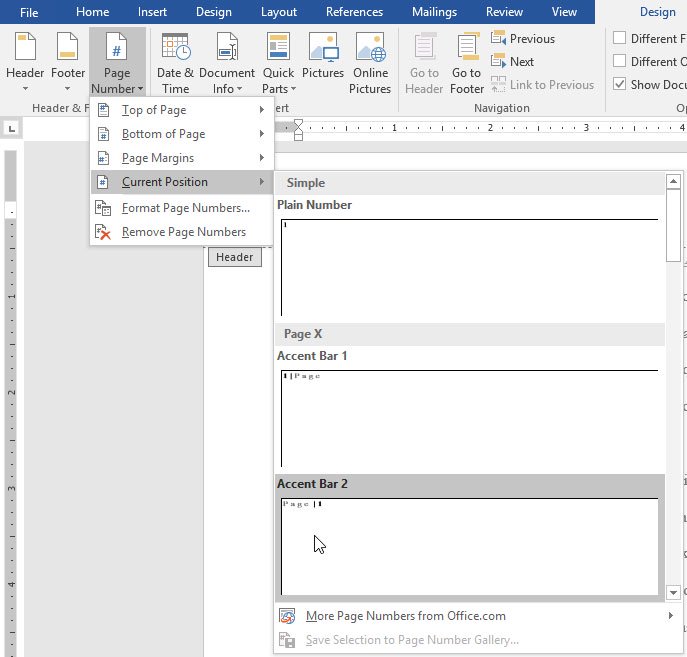Viewport: 687px width, 657px height.
Task: Select Accent Bar 1 page number thumbnail
Action: (469, 418)
